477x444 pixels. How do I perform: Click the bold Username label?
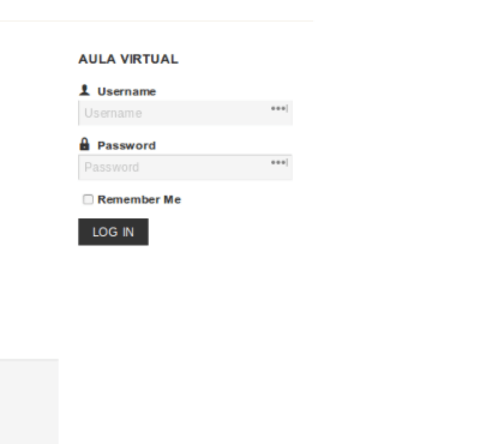(x=126, y=91)
